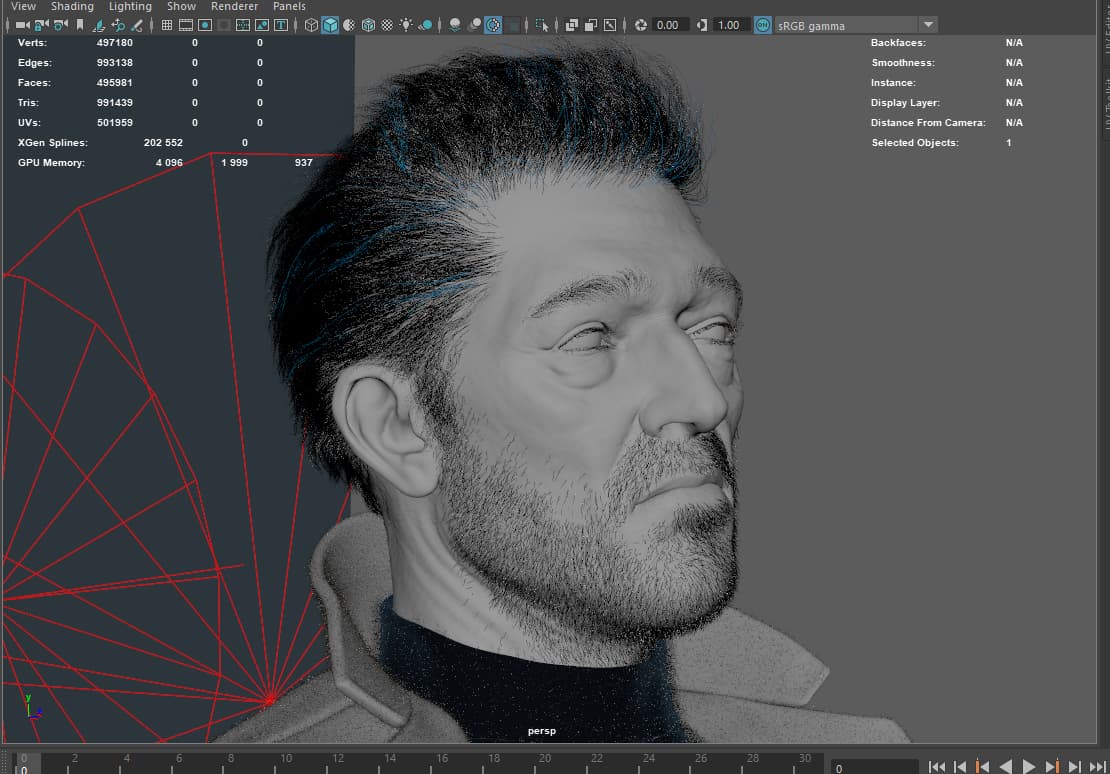This screenshot has width=1110, height=774.
Task: Toggle Wireframe on Shaded icon
Action: (x=368, y=25)
